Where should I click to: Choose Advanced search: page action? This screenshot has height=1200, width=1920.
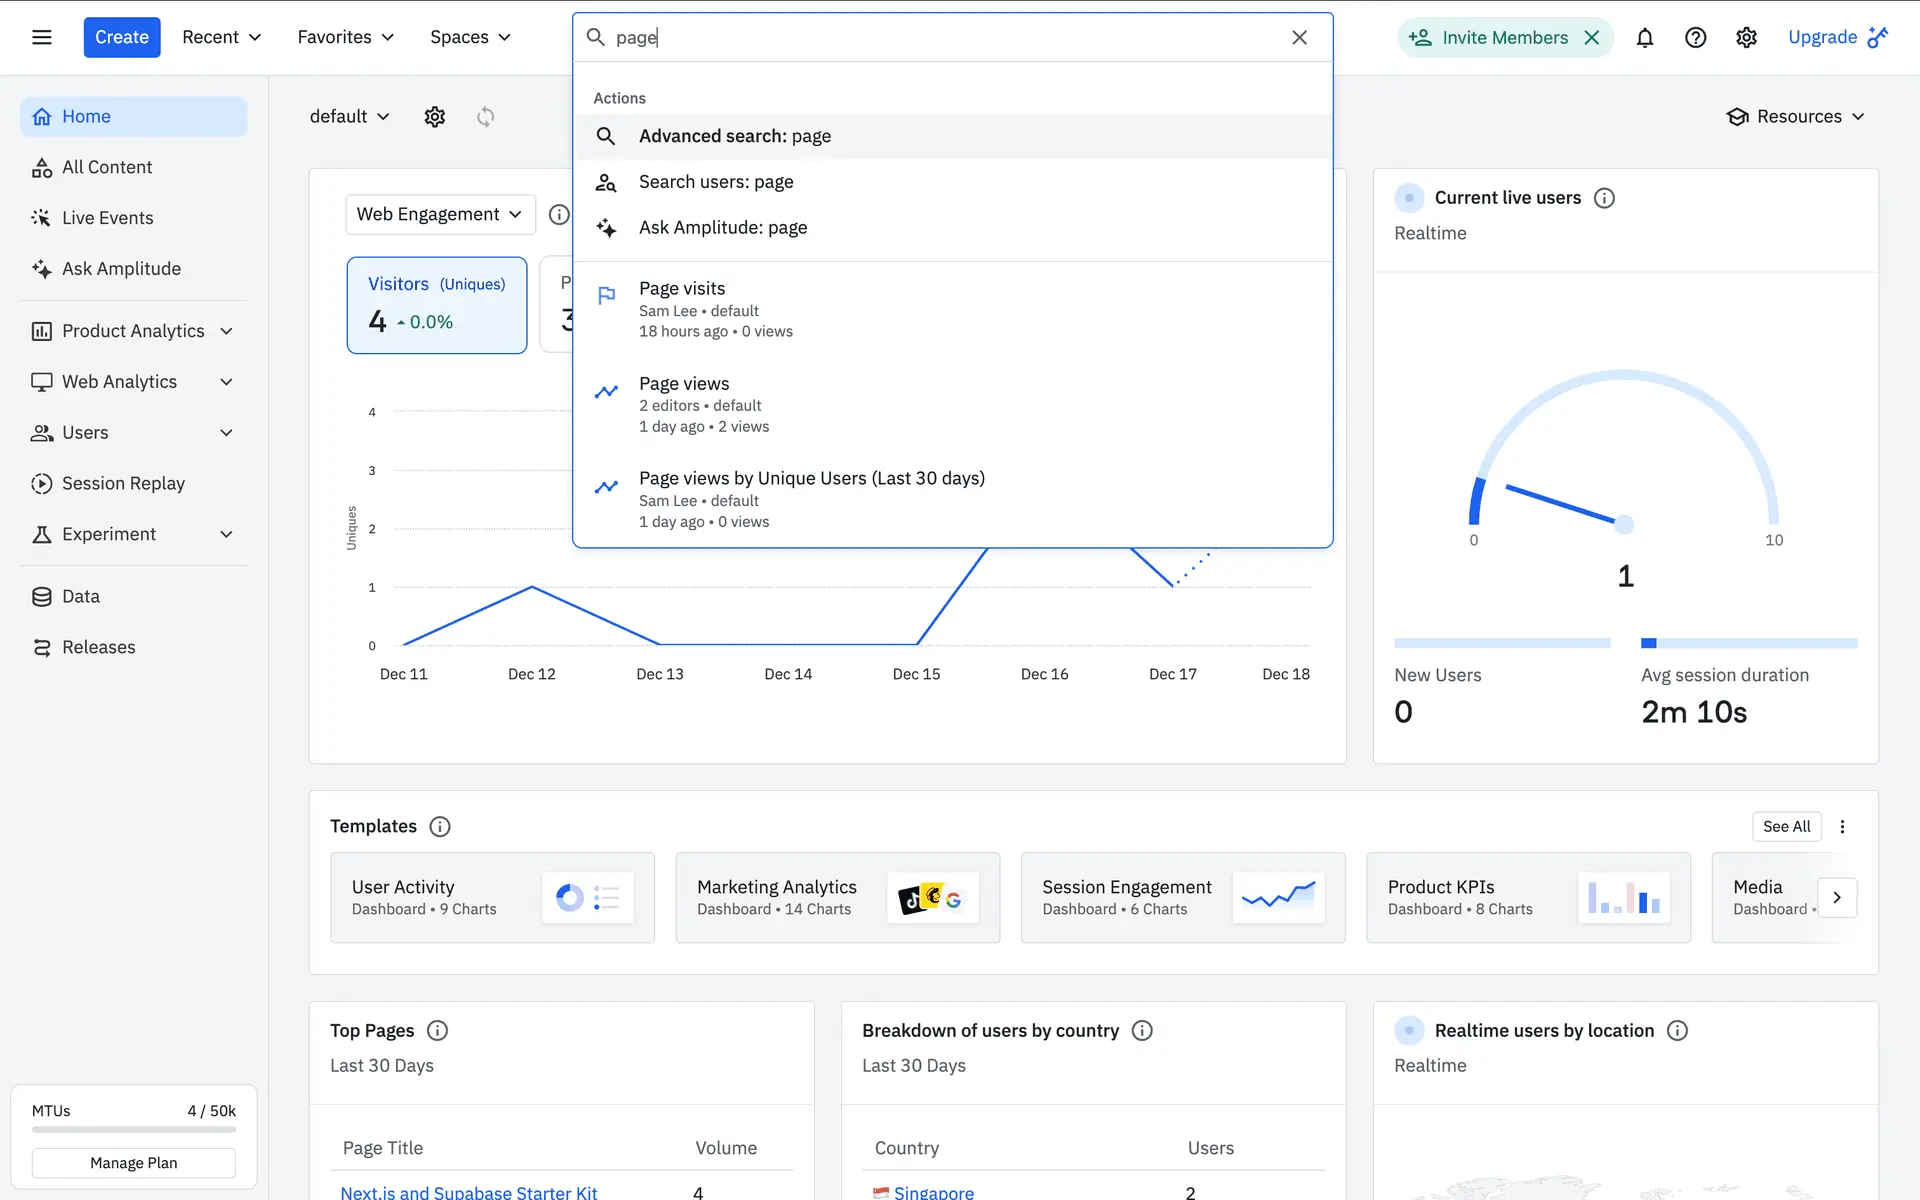(x=735, y=136)
